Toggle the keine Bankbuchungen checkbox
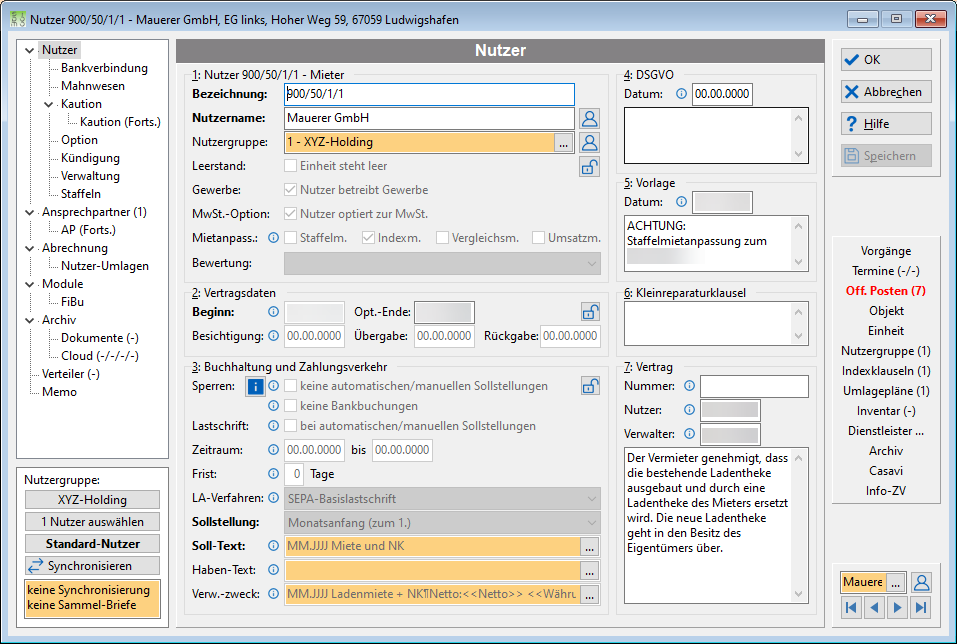The image size is (957, 644). click(x=291, y=406)
